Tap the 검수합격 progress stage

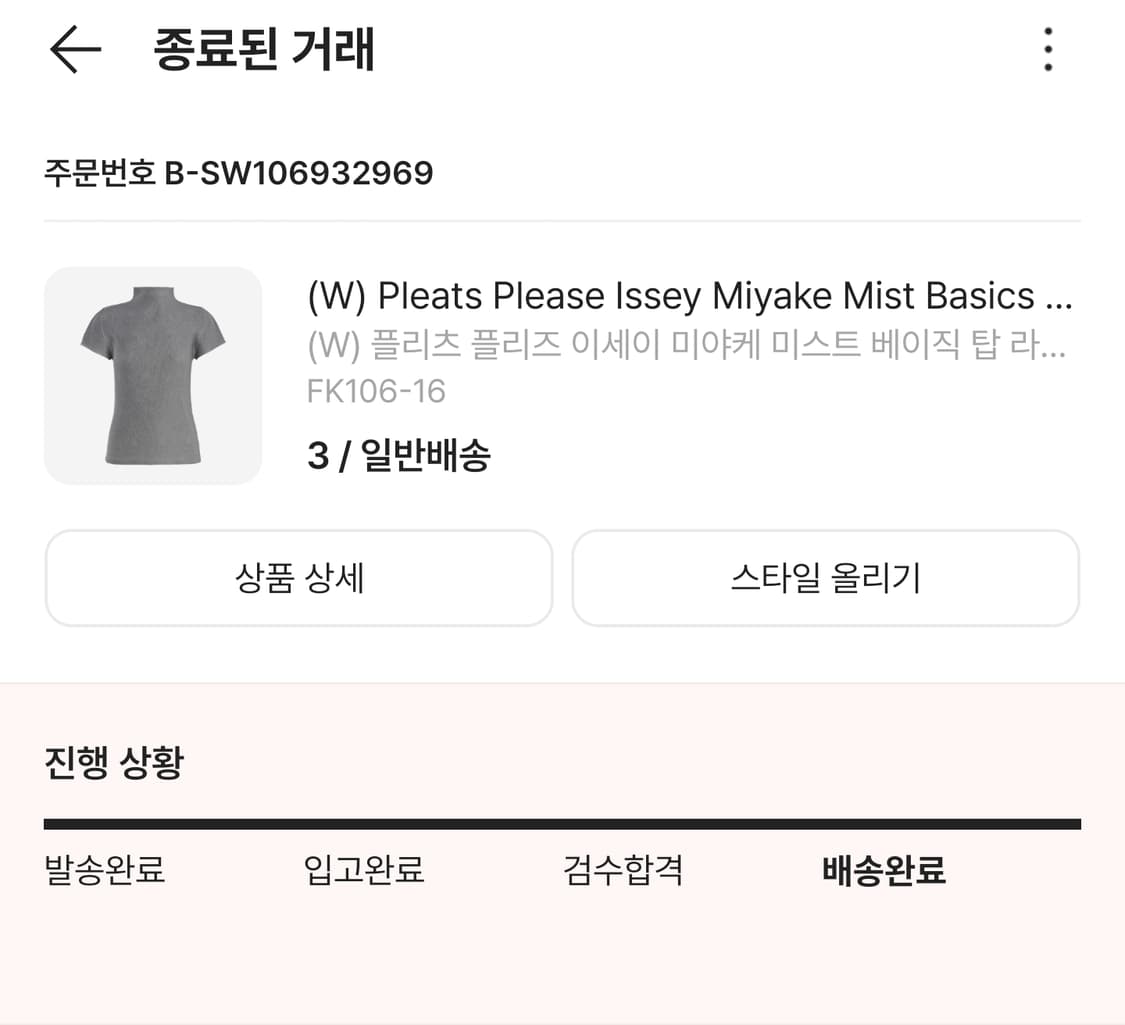tap(622, 871)
